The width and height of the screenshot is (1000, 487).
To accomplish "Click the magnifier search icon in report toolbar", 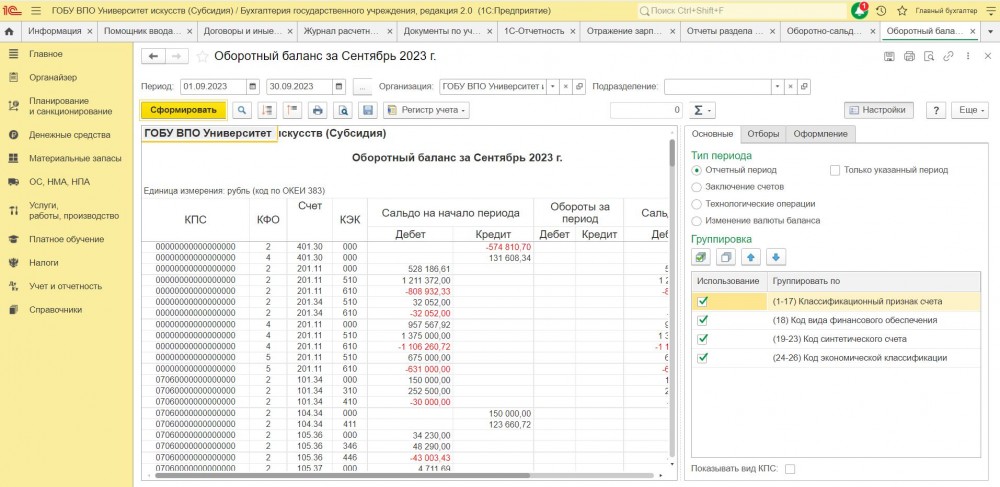I will tap(242, 110).
